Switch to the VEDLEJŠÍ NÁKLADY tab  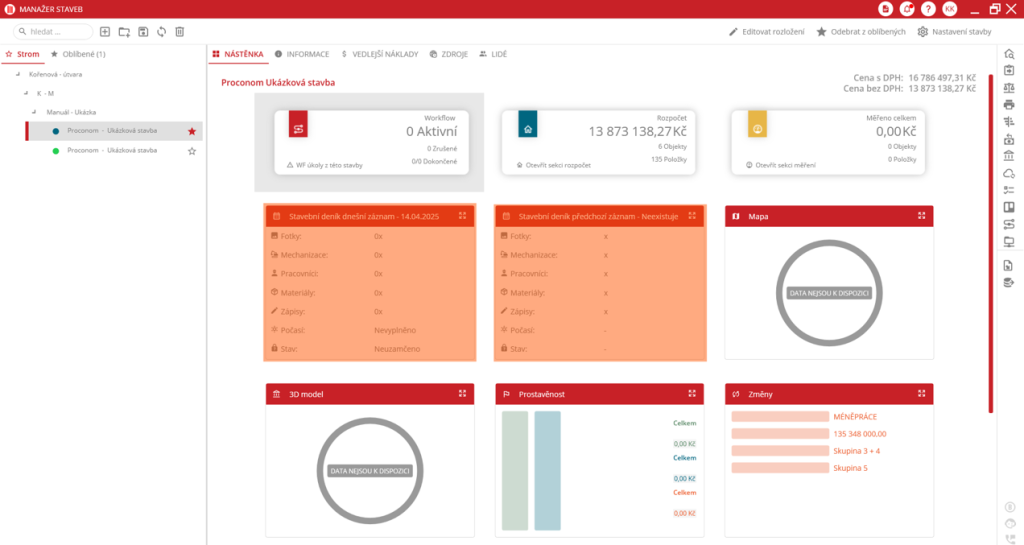coord(378,54)
